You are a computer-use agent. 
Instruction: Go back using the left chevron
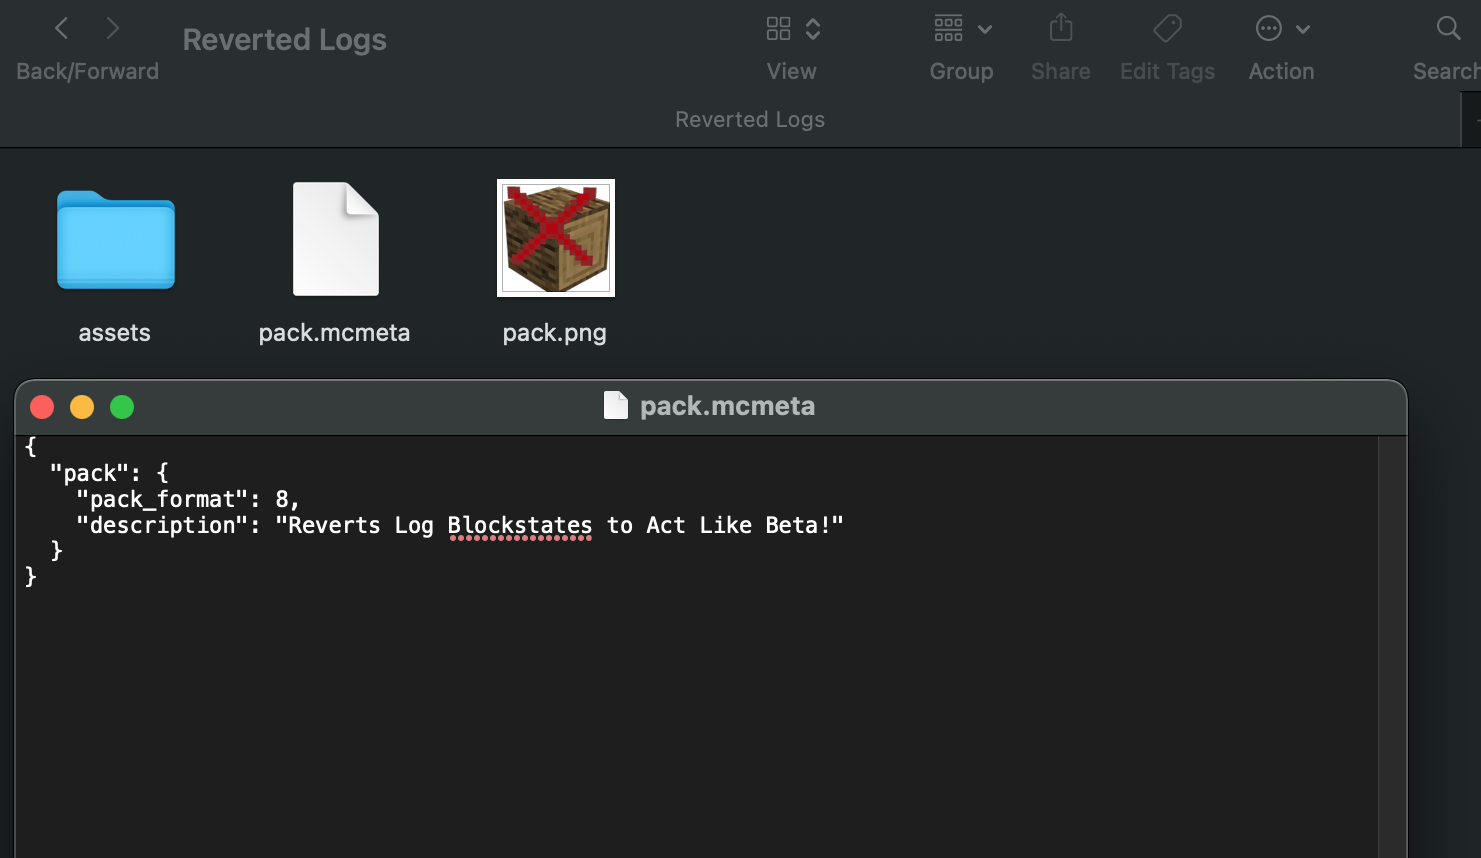click(x=62, y=29)
